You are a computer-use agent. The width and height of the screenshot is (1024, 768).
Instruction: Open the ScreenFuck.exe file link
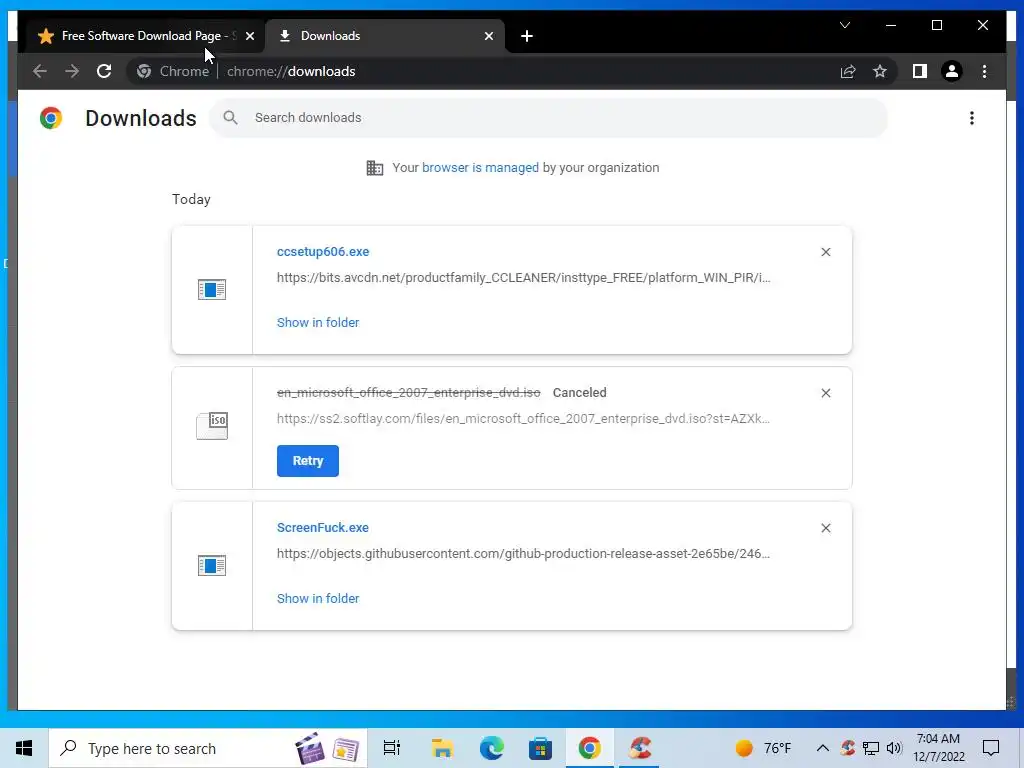click(323, 528)
